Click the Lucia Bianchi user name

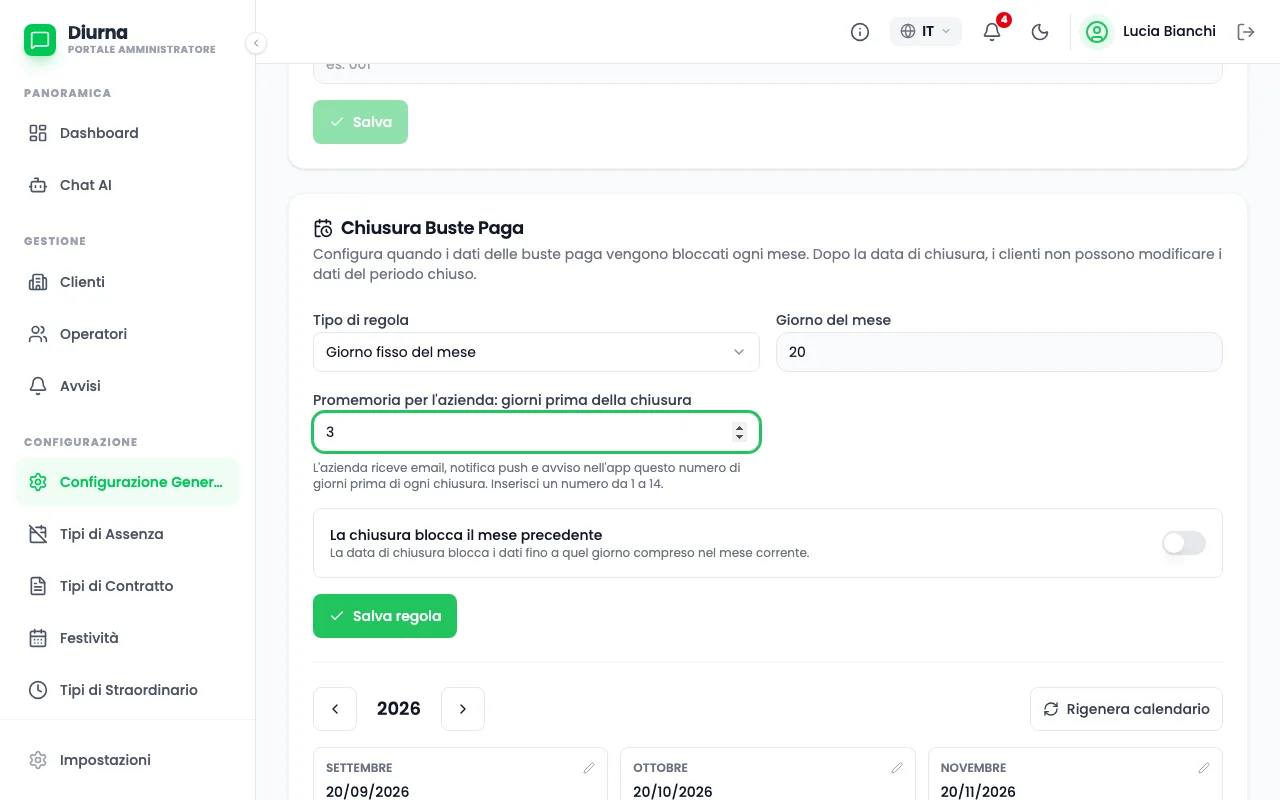click(1169, 31)
